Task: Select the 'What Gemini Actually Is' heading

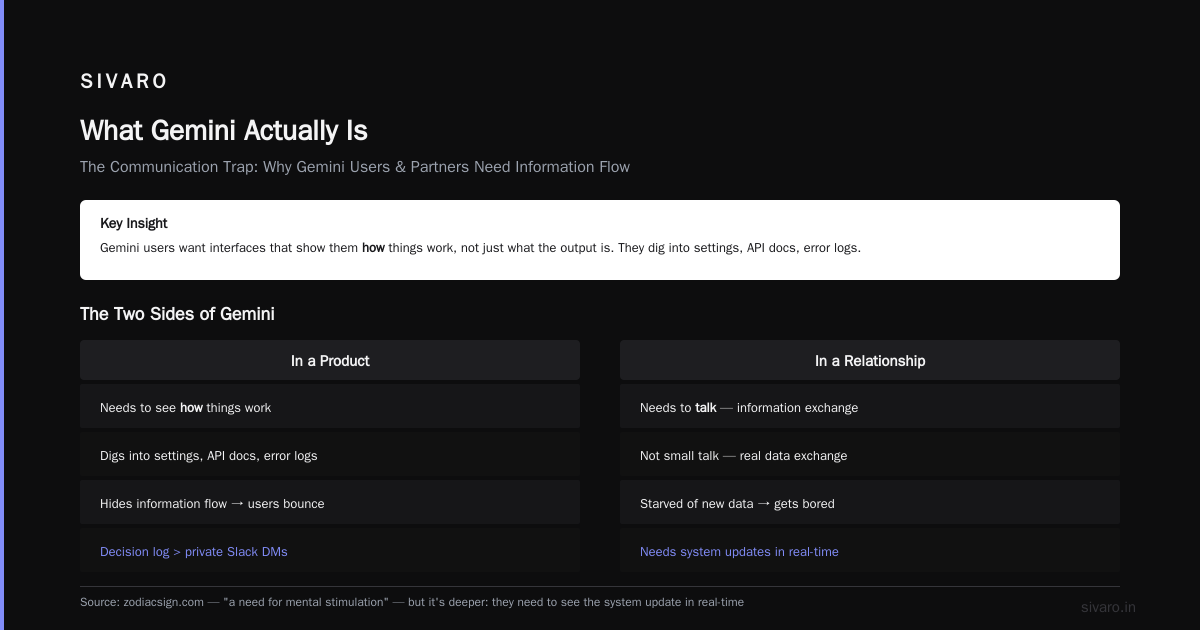Action: click(x=224, y=131)
